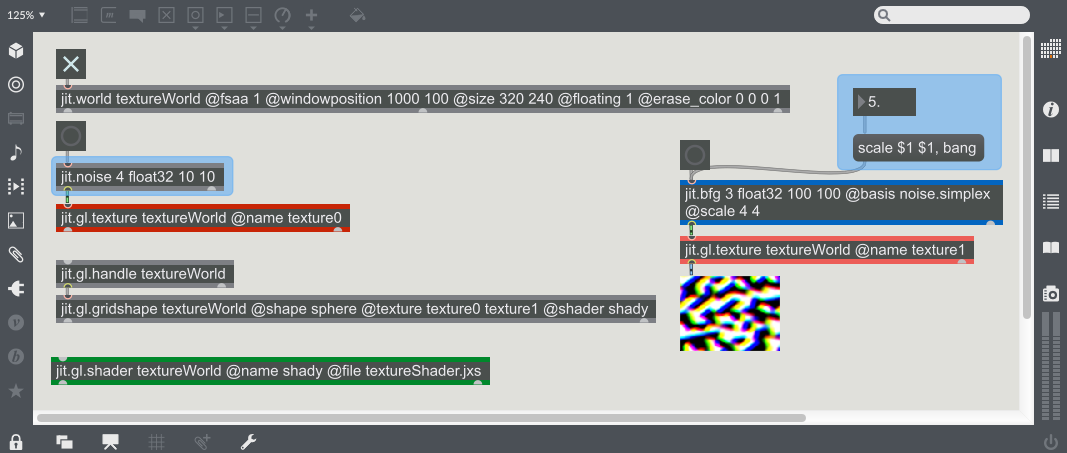Screen dimensions: 1067x453
Task: Add a comment object from toolbar
Action: pos(138,16)
